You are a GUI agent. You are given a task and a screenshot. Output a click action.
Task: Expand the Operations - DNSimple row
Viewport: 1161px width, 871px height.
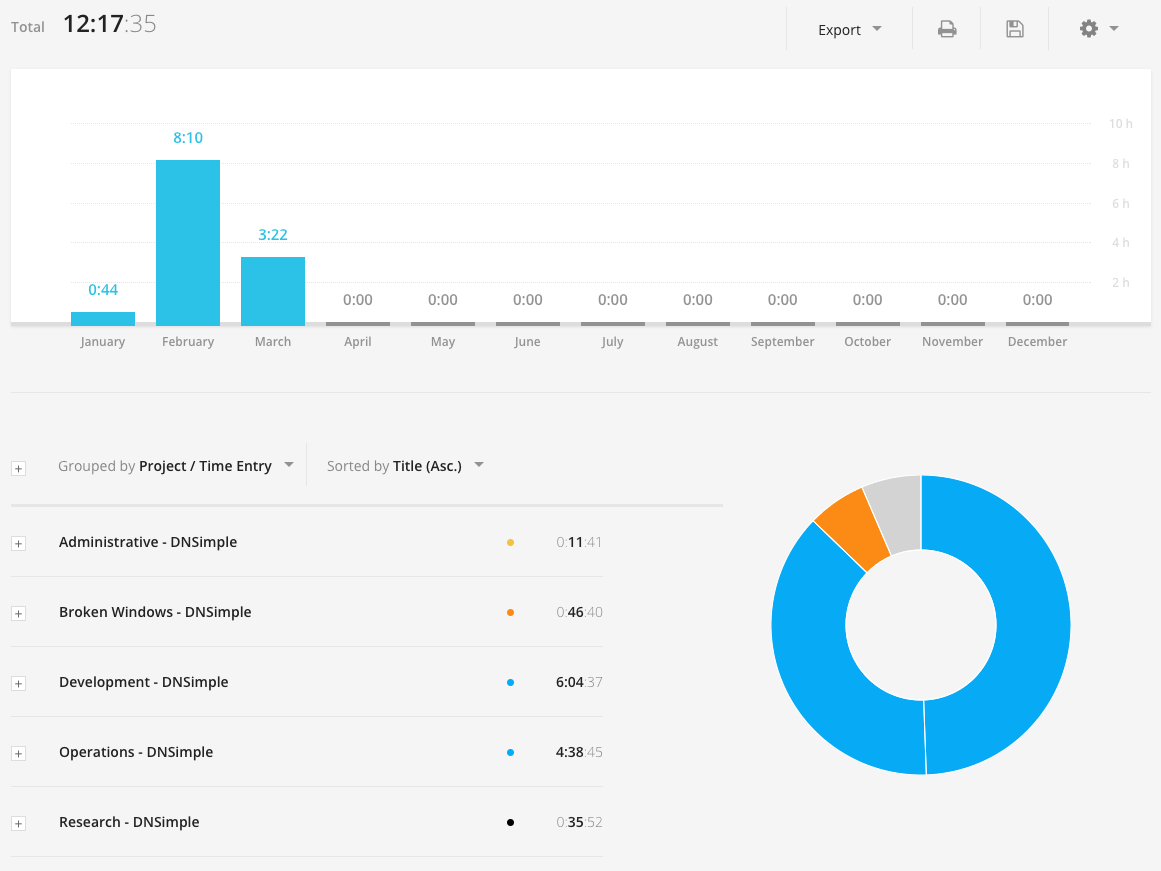coord(19,753)
